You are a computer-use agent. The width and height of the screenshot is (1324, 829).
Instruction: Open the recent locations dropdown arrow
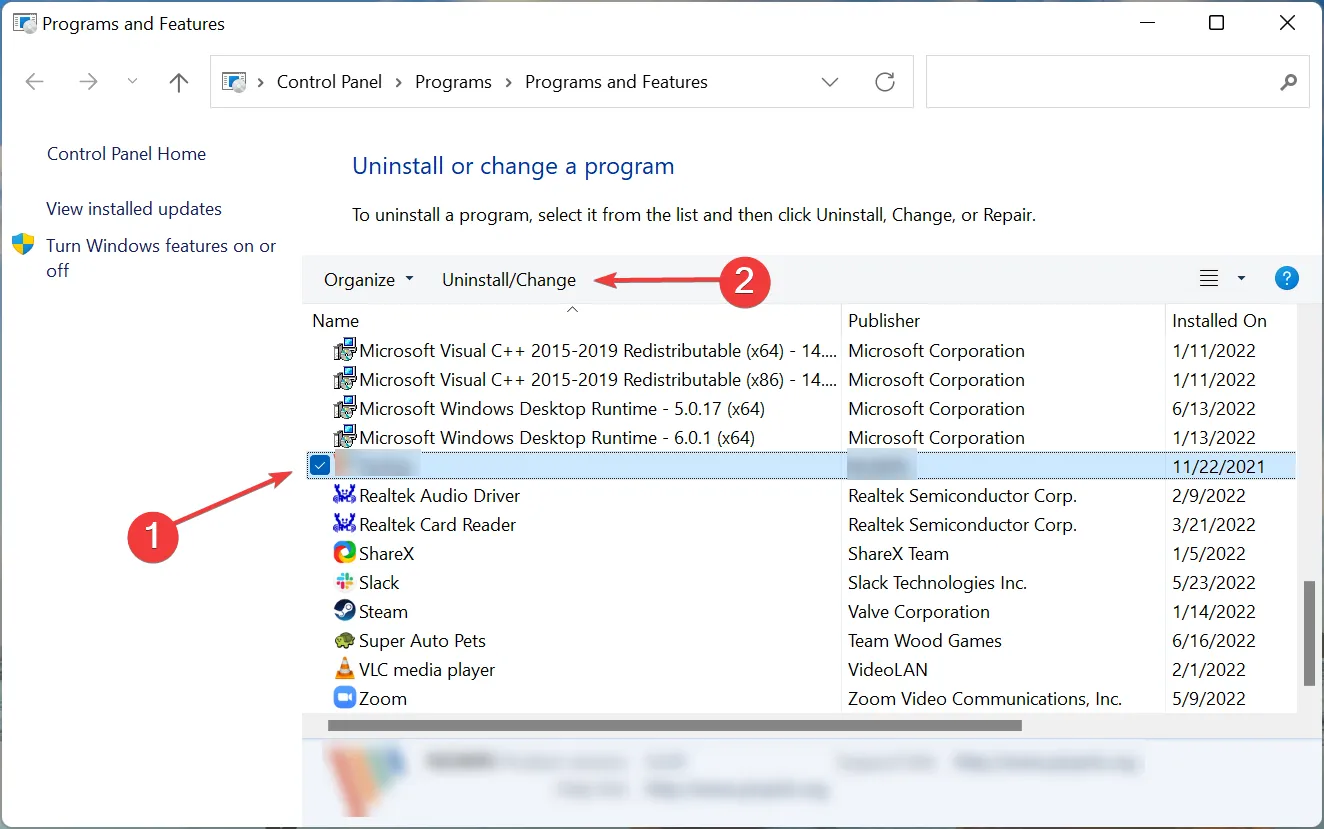coord(133,82)
